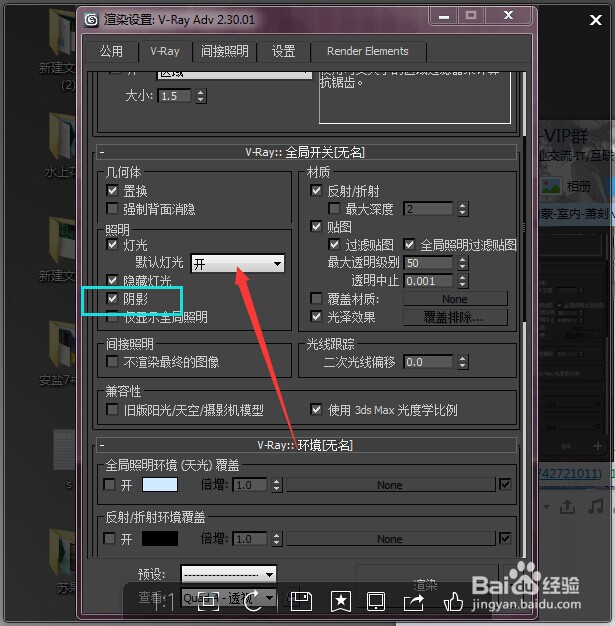
Task: Click the 742721011) link in the background window
Action: 570,474
